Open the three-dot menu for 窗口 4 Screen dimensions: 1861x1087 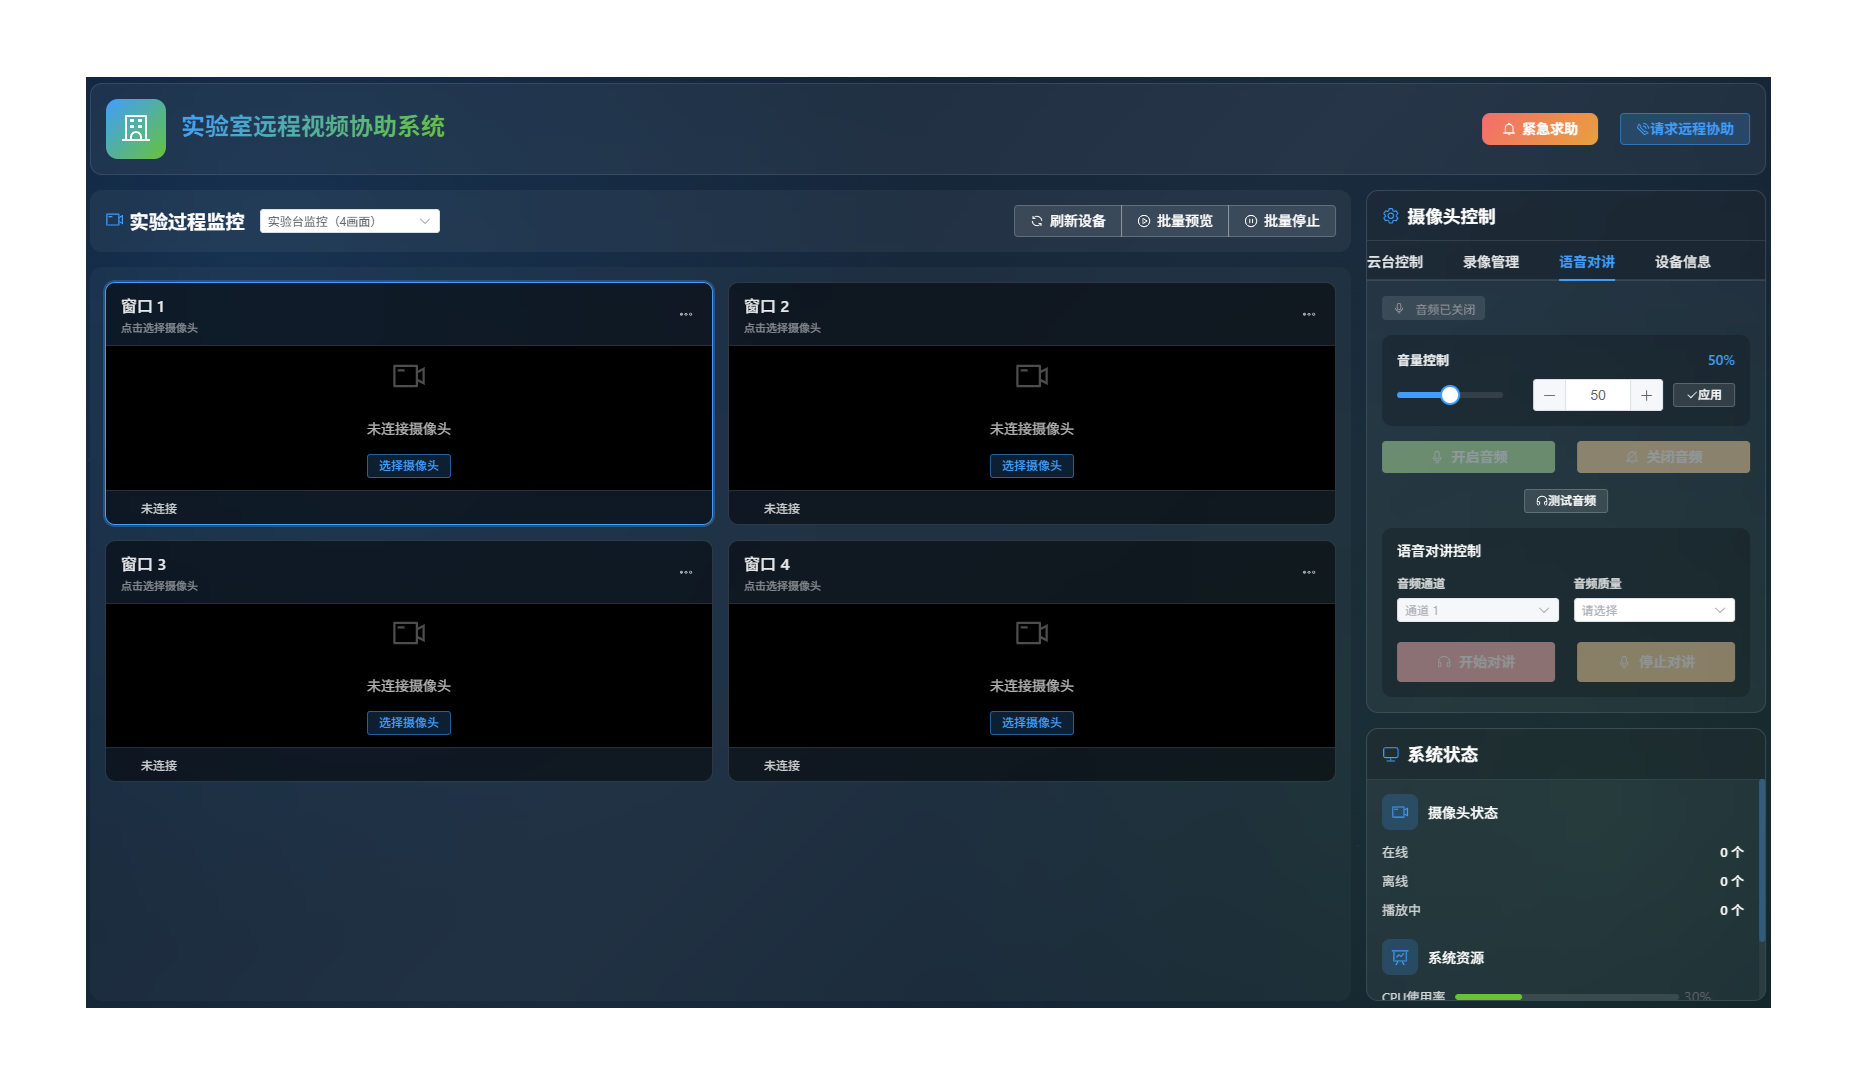[1308, 573]
